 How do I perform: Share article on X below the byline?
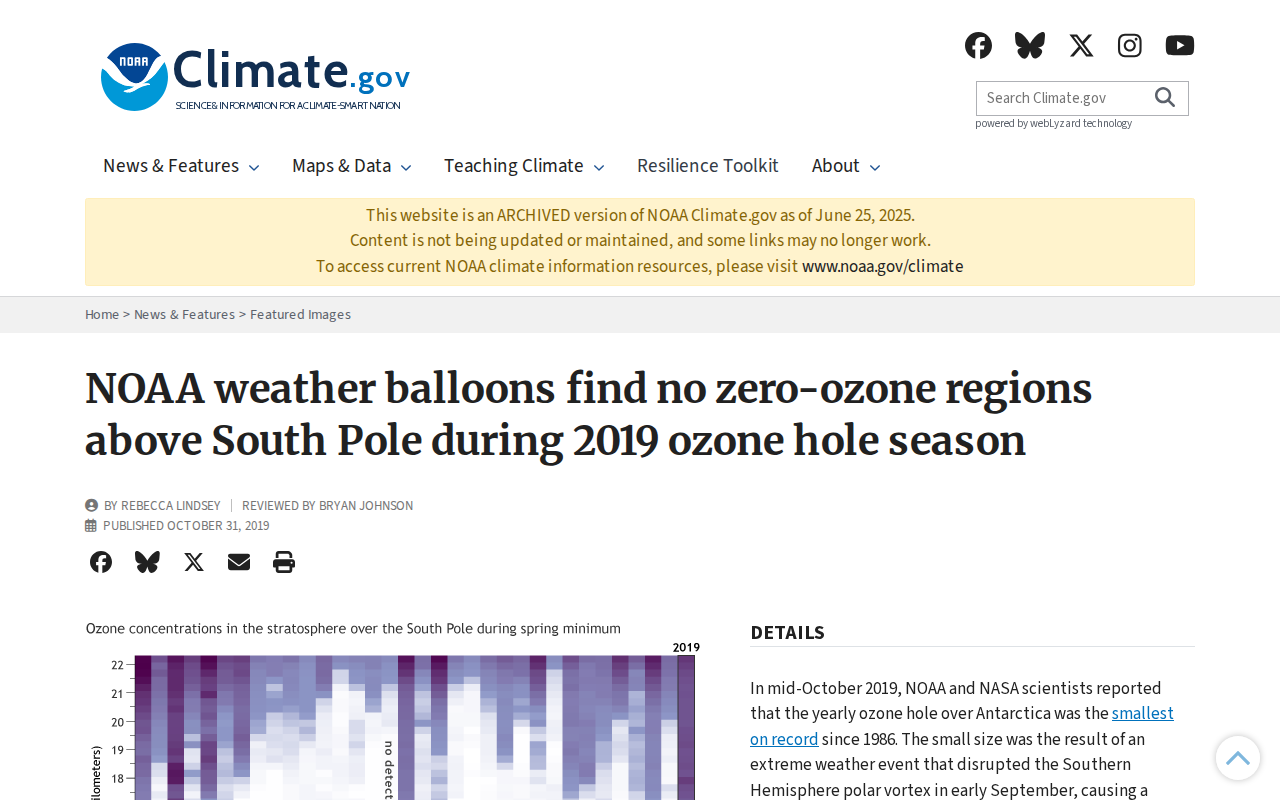[x=194, y=562]
